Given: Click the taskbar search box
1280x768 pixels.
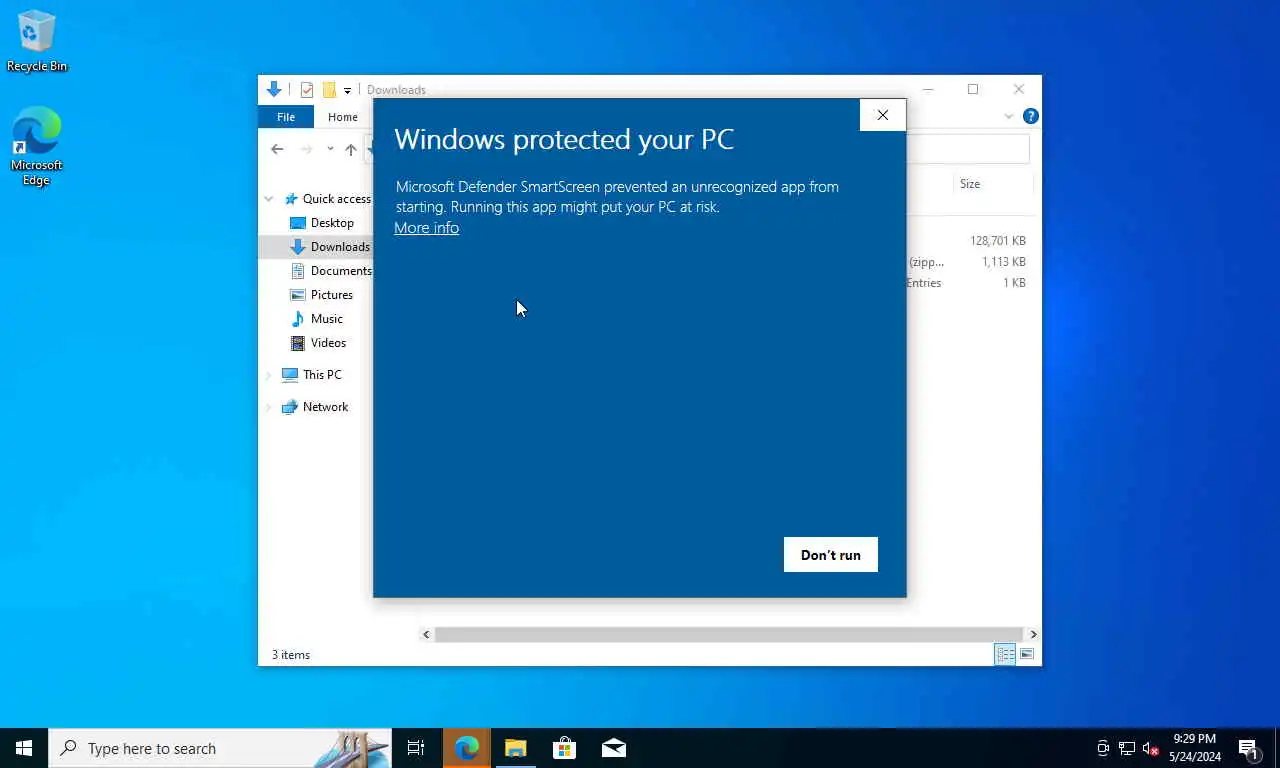Looking at the screenshot, I should [220, 748].
